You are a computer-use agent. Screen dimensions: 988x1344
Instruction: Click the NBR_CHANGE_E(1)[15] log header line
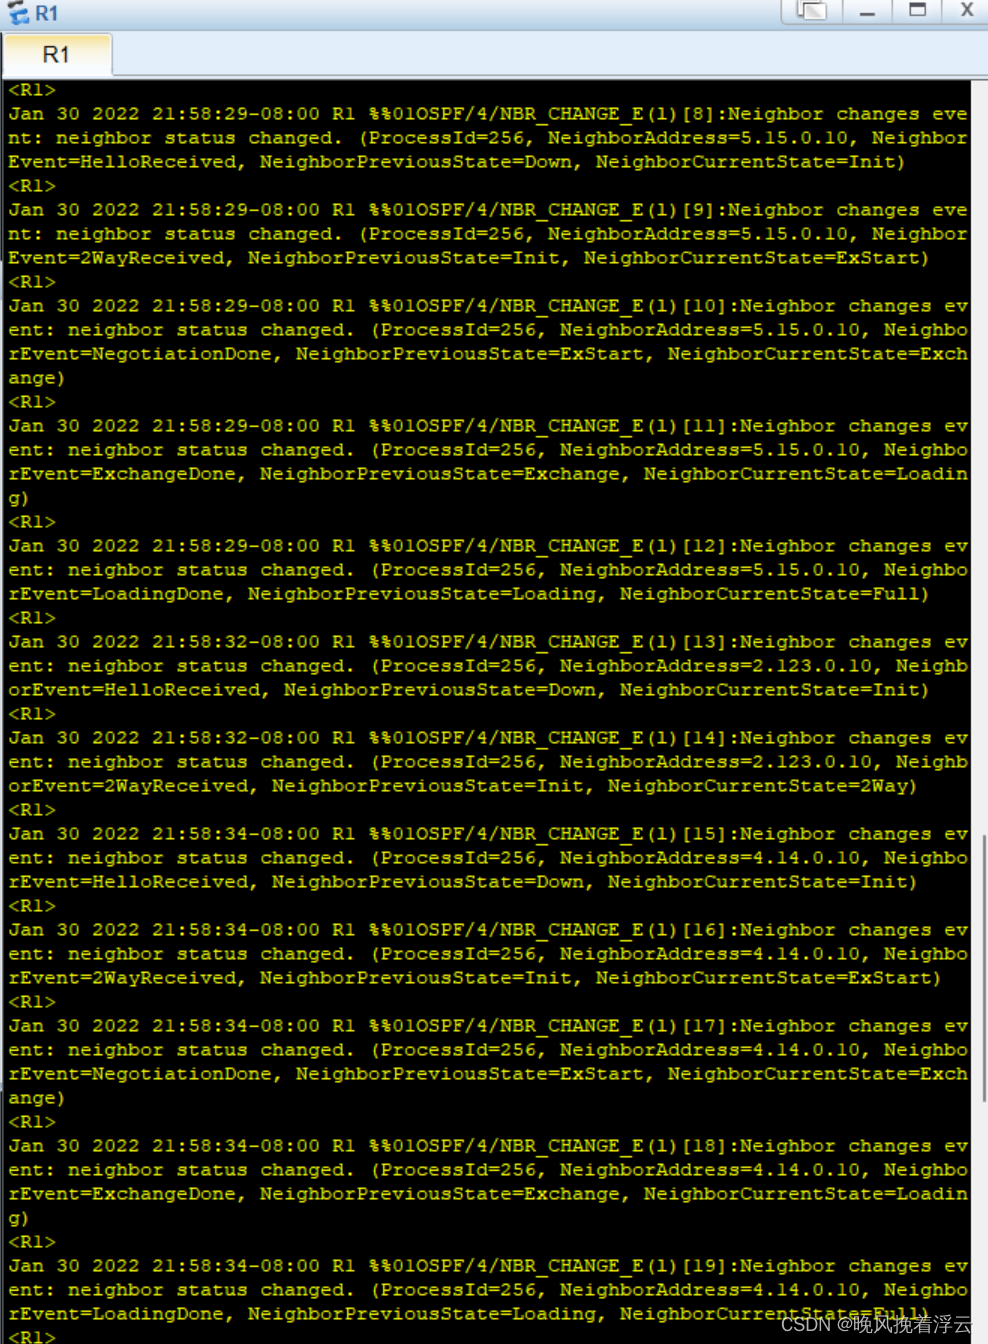[x=488, y=834]
